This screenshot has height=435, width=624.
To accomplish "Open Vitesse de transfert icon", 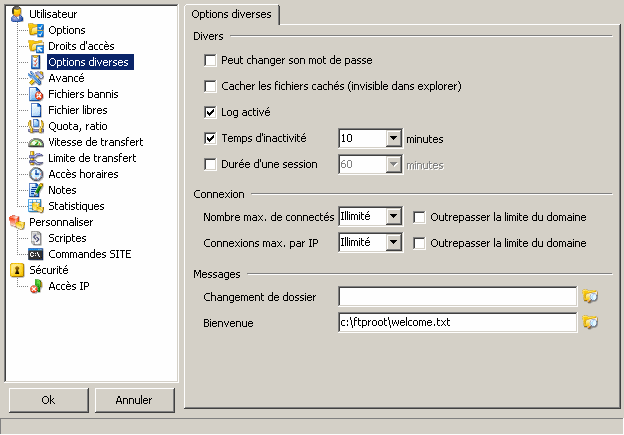I will click(36, 142).
